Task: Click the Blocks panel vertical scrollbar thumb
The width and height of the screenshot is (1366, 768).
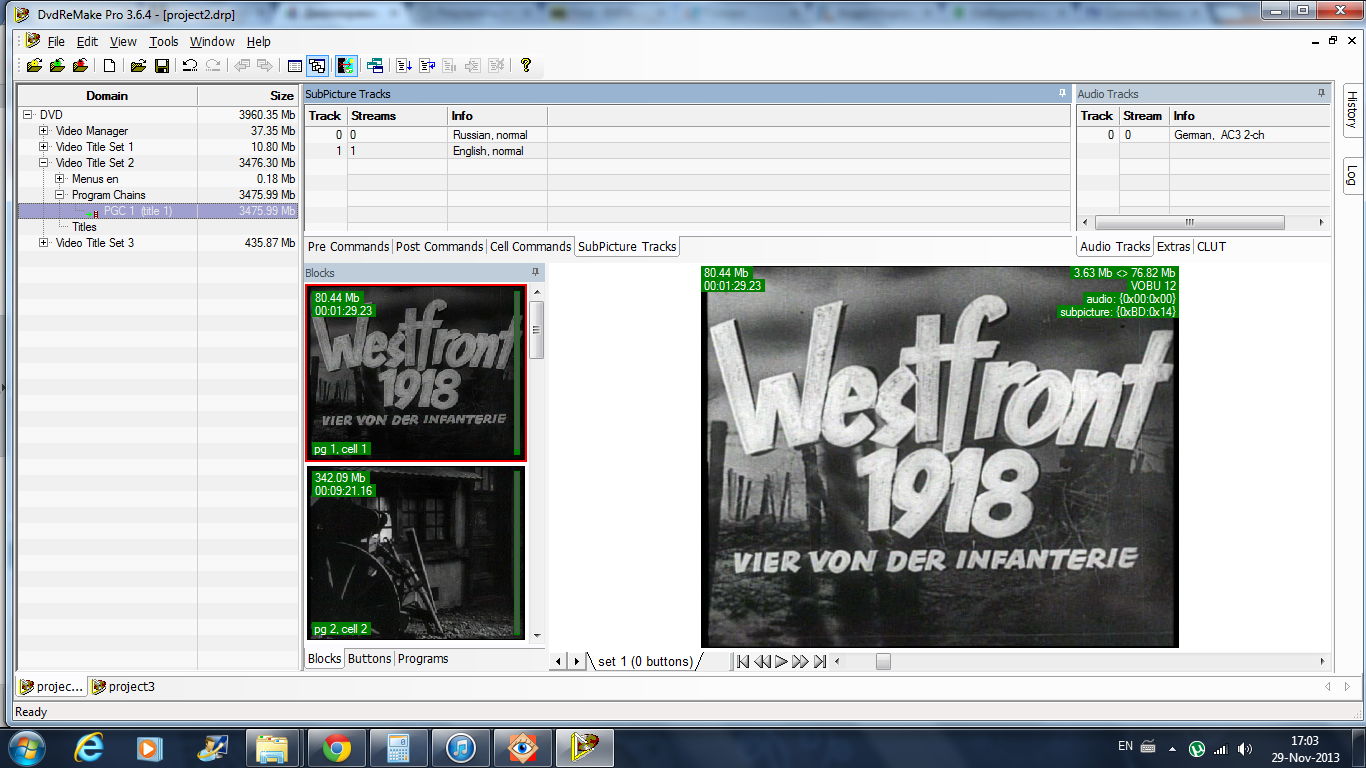Action: (537, 329)
